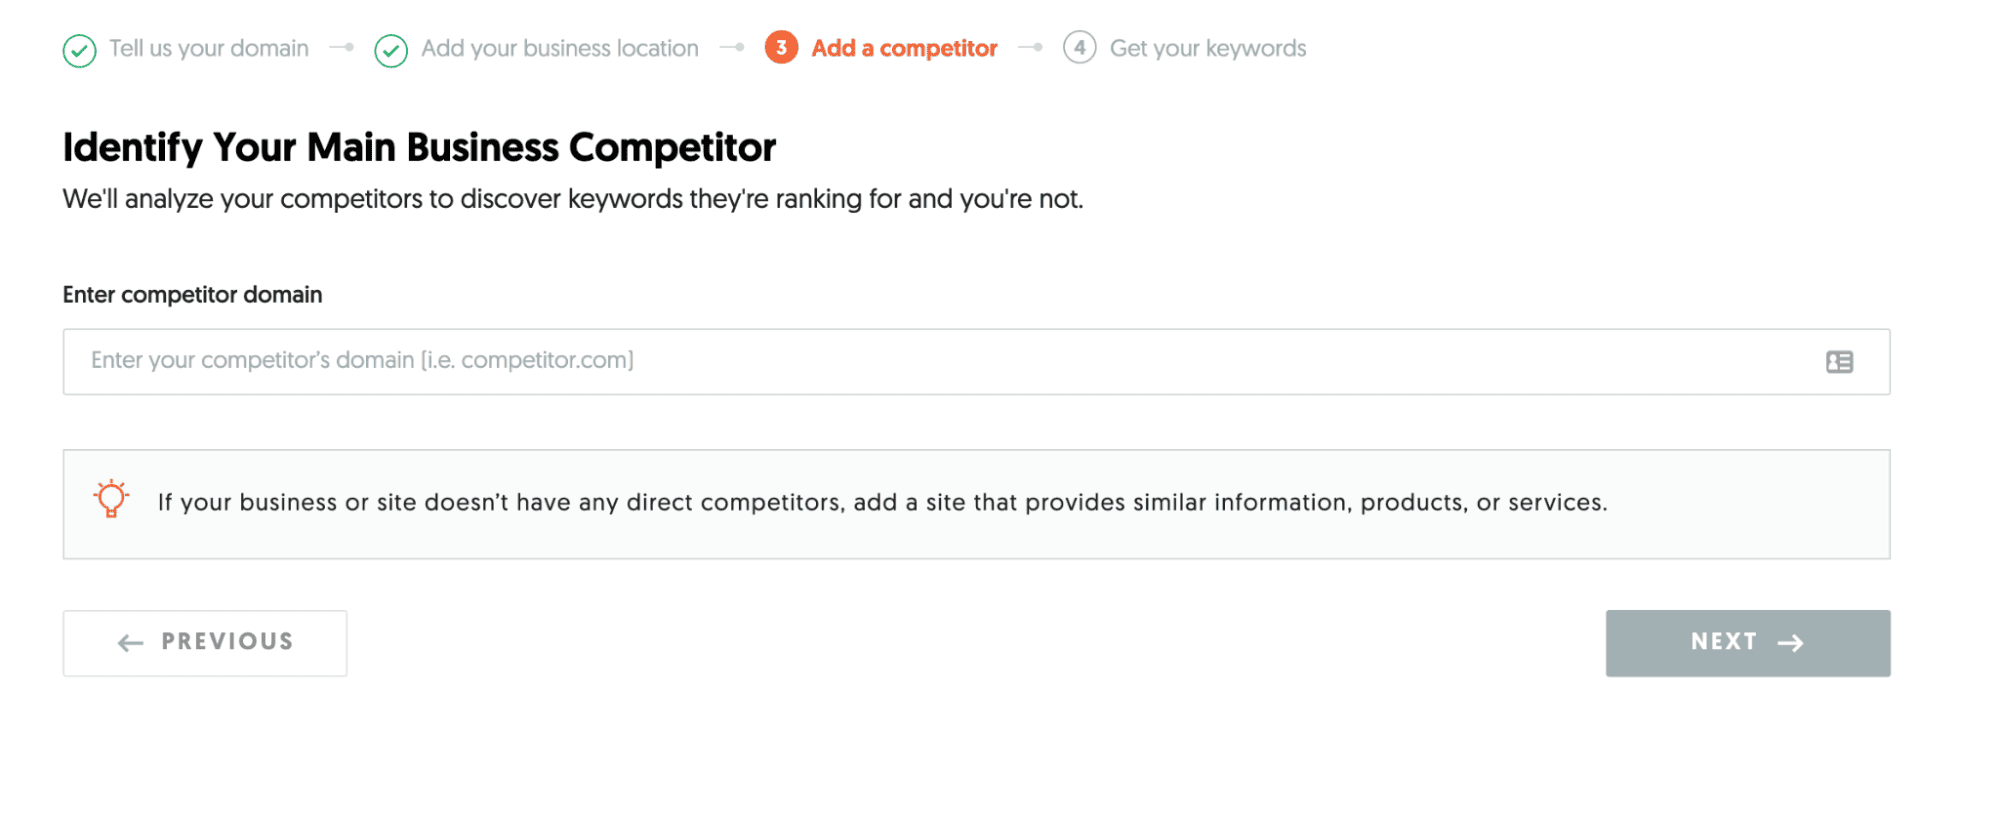Image resolution: width=1999 pixels, height=830 pixels.
Task: Select the 'Add a competitor' step label
Action: 903,48
